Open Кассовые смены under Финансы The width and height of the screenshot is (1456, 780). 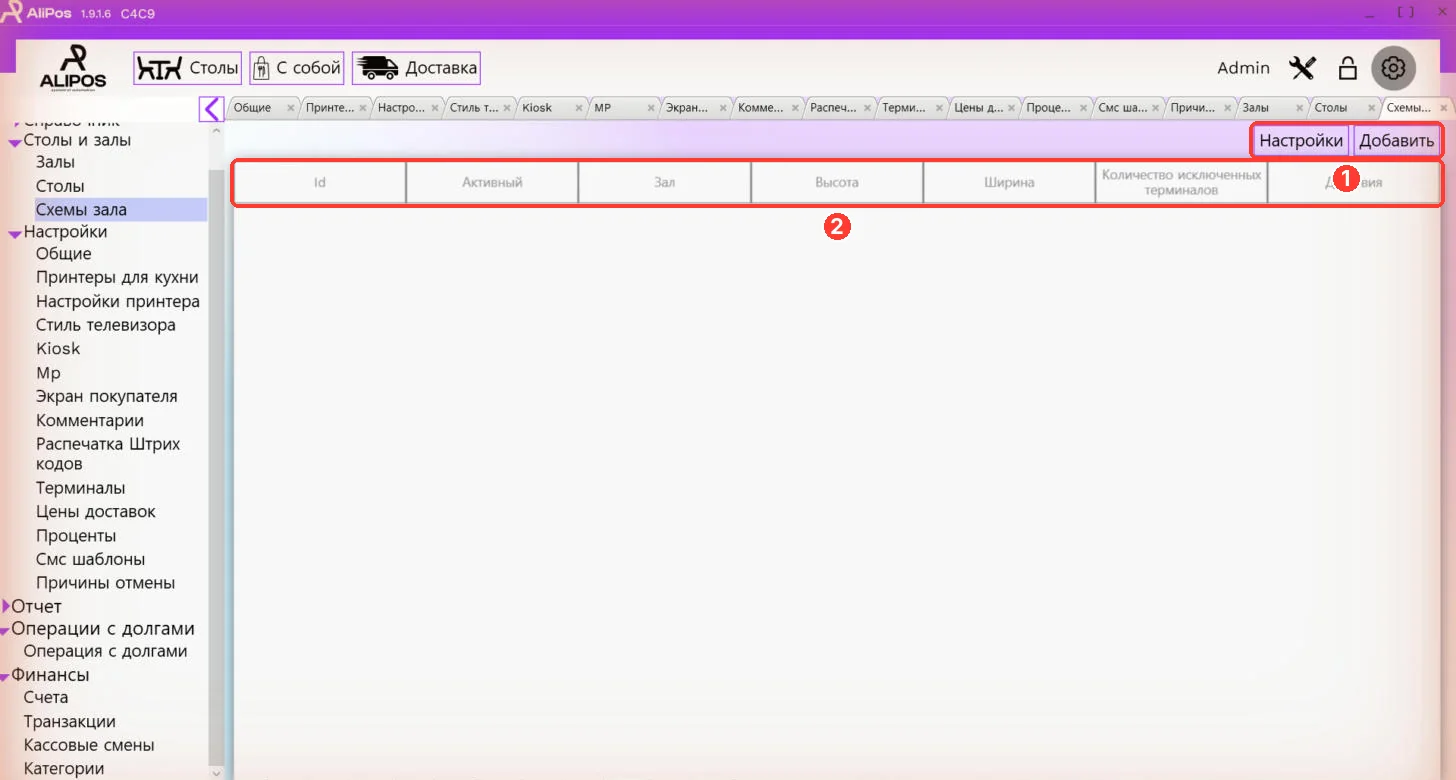point(89,745)
